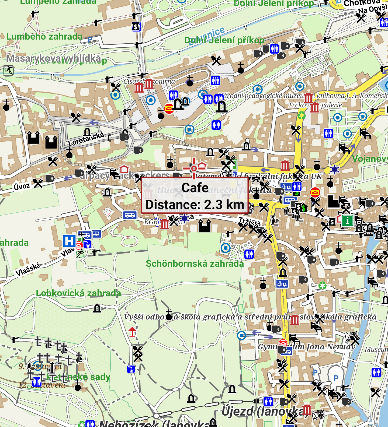Click the Schönbornská zahrada label
Screen dimensions: 388x427
(195, 264)
